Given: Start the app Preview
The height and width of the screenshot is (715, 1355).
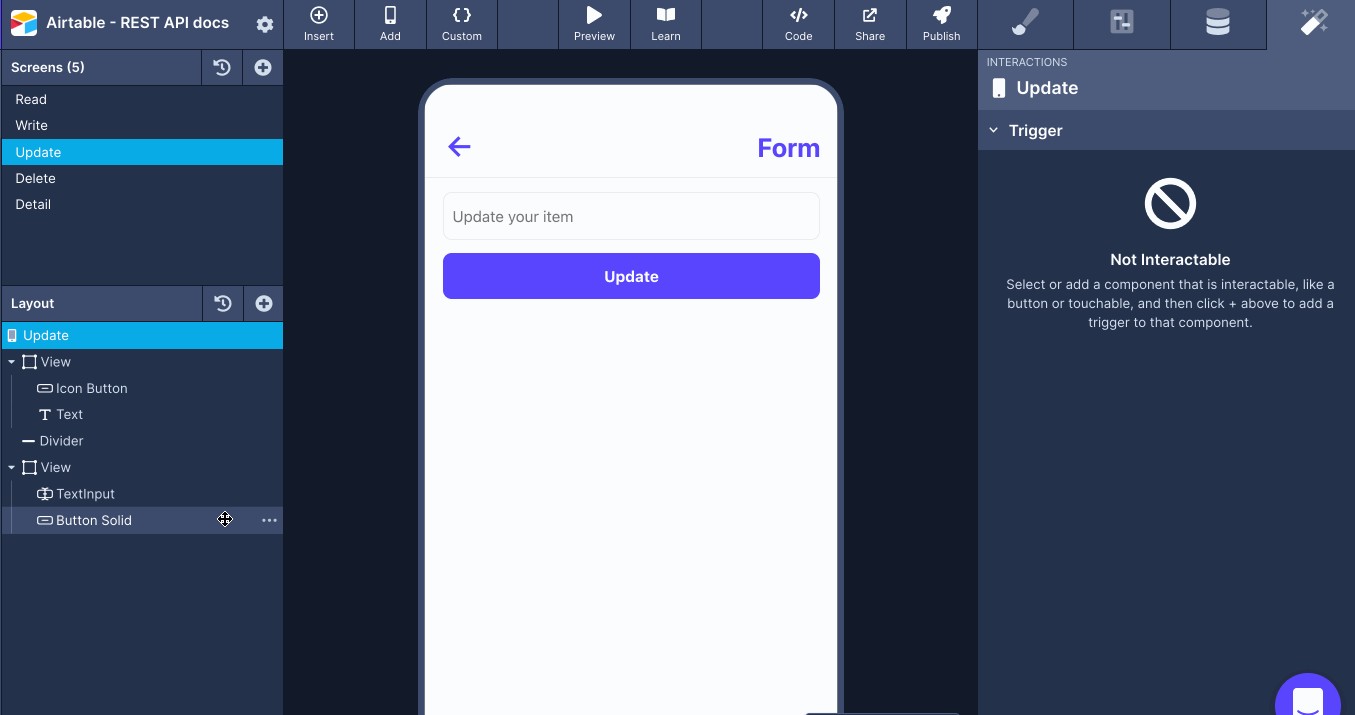Looking at the screenshot, I should coord(594,25).
